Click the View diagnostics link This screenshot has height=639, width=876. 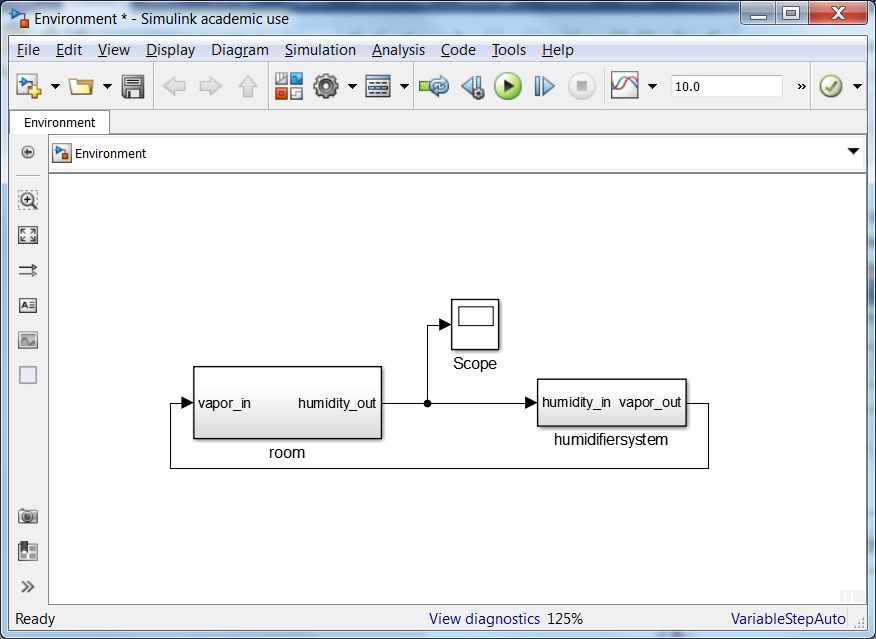click(484, 619)
